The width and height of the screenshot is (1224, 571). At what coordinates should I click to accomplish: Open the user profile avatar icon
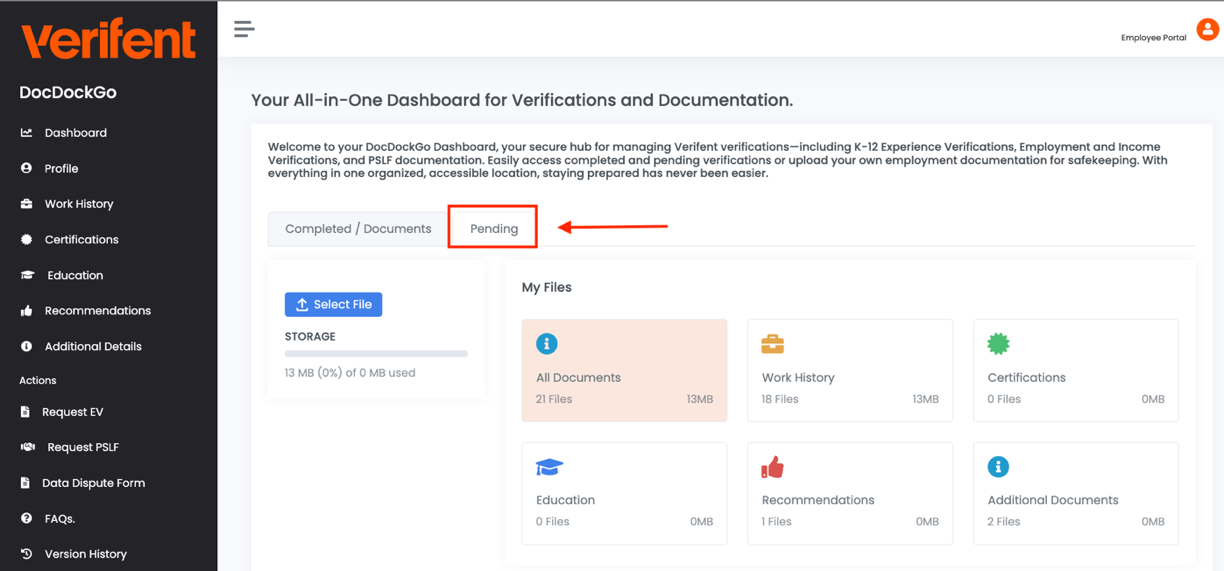coord(1207,30)
